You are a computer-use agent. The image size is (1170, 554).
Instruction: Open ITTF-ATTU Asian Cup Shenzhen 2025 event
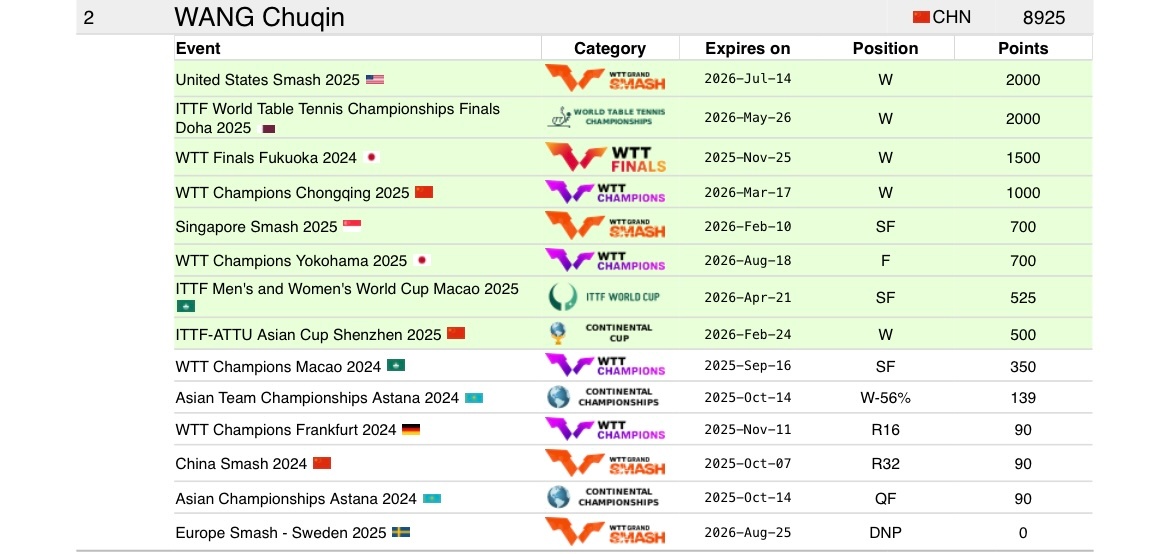(308, 334)
